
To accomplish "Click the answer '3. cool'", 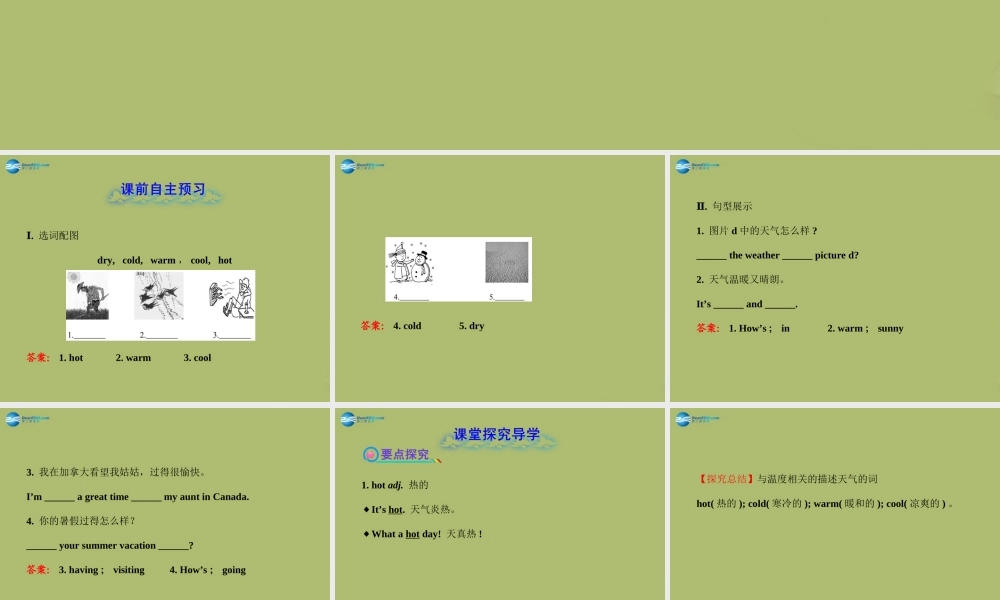I will (197, 358).
